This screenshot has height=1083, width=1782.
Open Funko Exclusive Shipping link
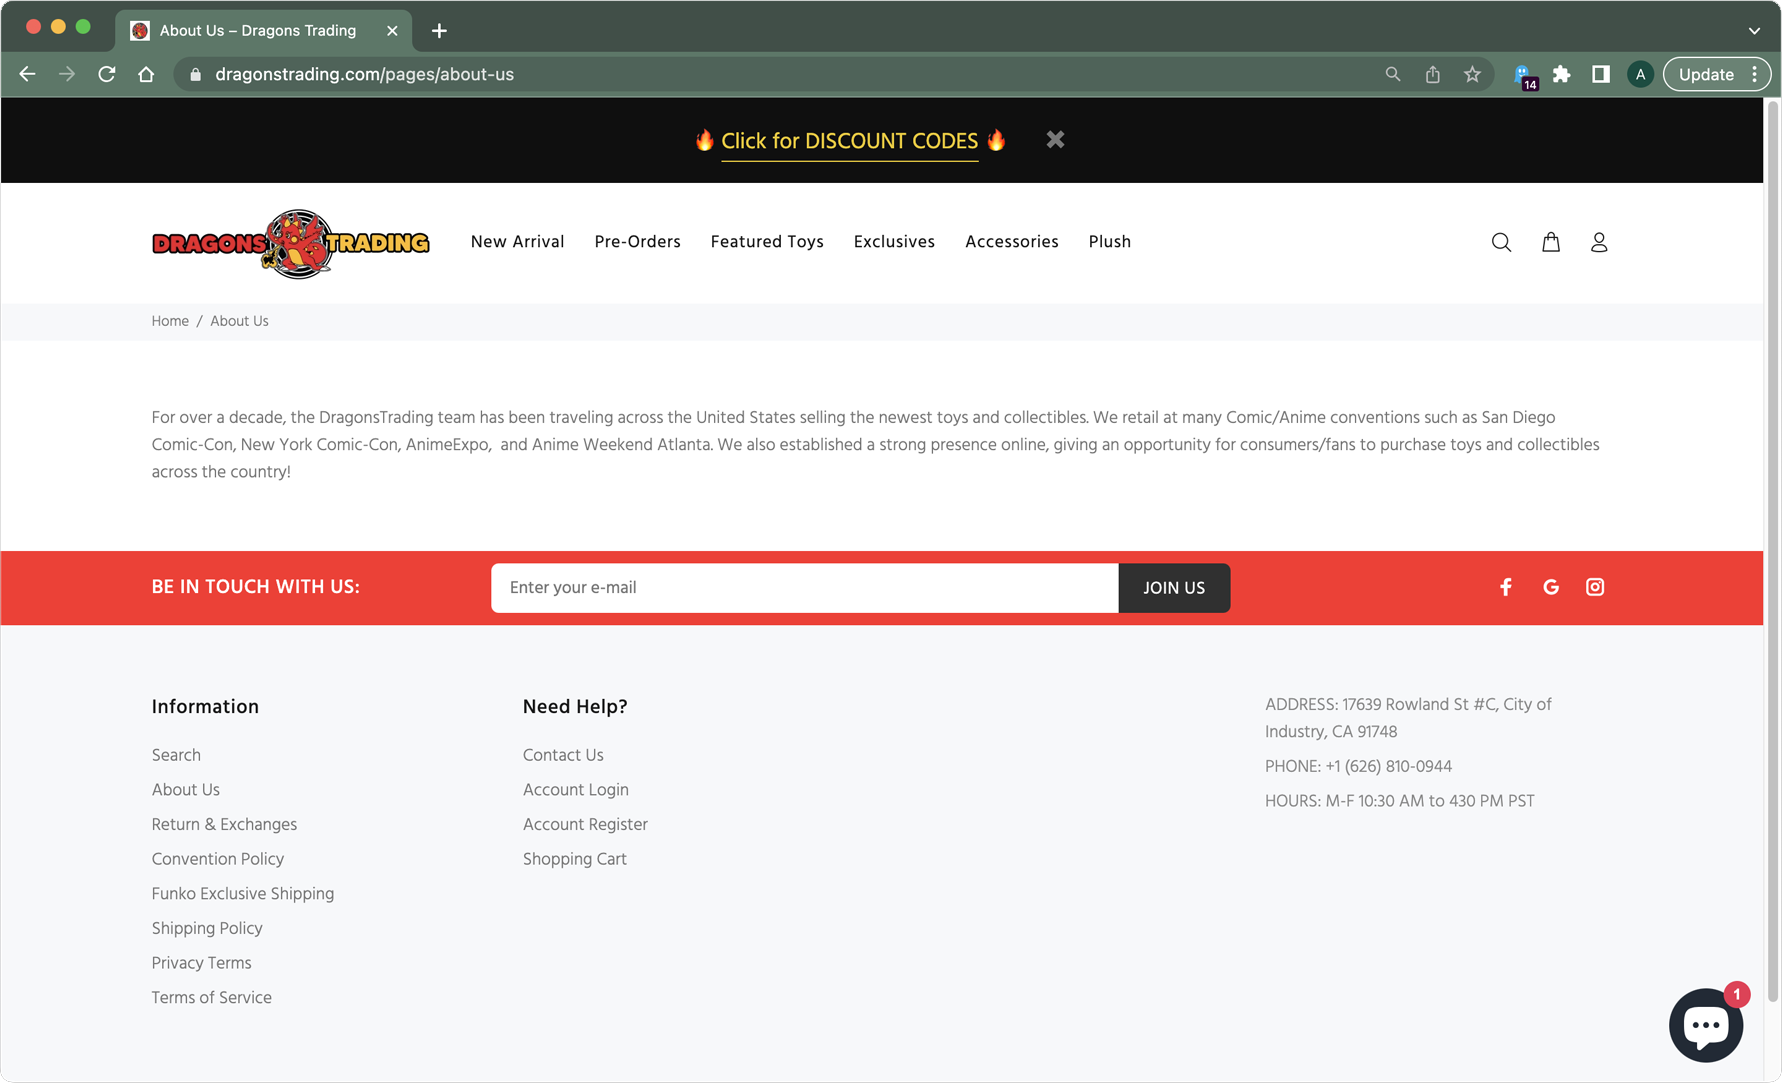click(x=242, y=894)
